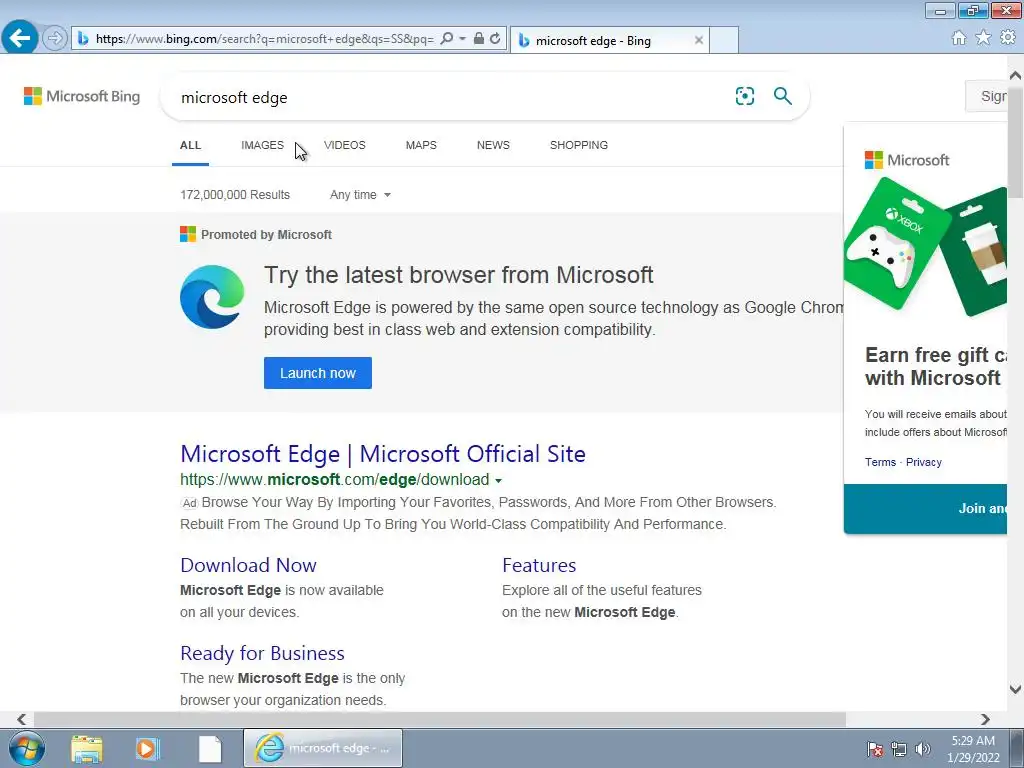
Task: Click the Action Center flag tray icon
Action: point(874,749)
